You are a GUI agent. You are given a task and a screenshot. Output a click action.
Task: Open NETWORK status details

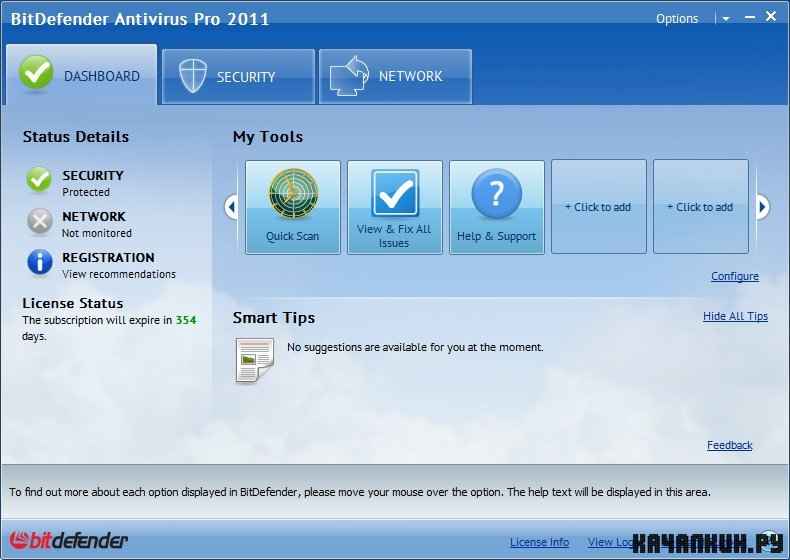click(x=94, y=216)
